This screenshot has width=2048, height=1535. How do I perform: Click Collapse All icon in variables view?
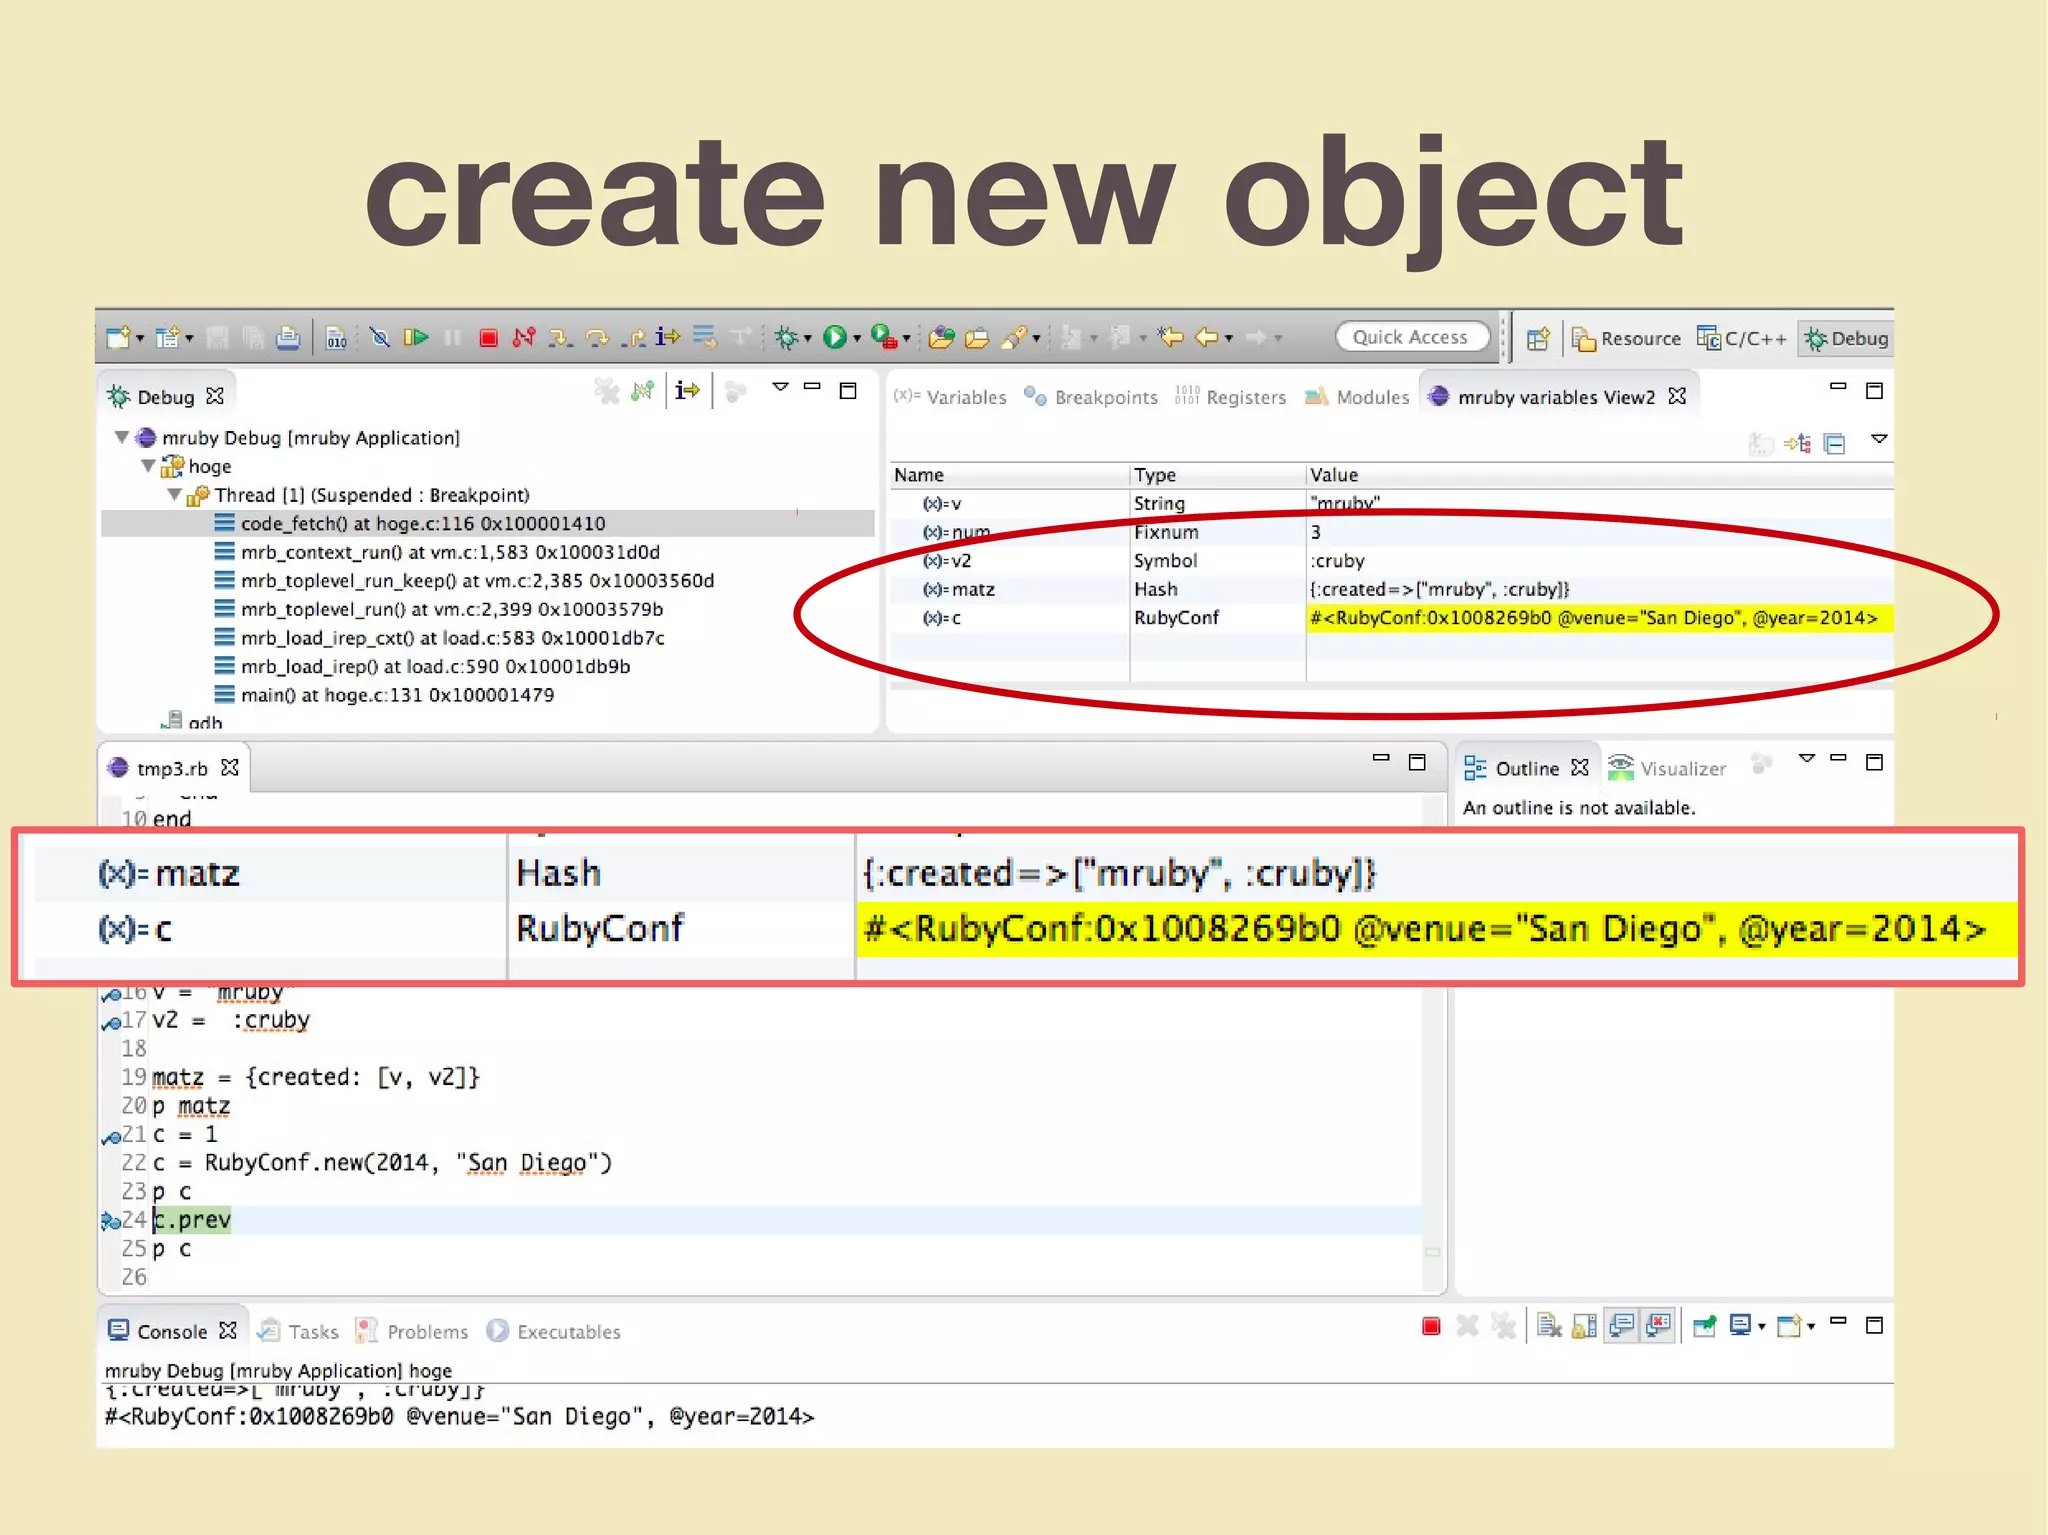point(1835,444)
